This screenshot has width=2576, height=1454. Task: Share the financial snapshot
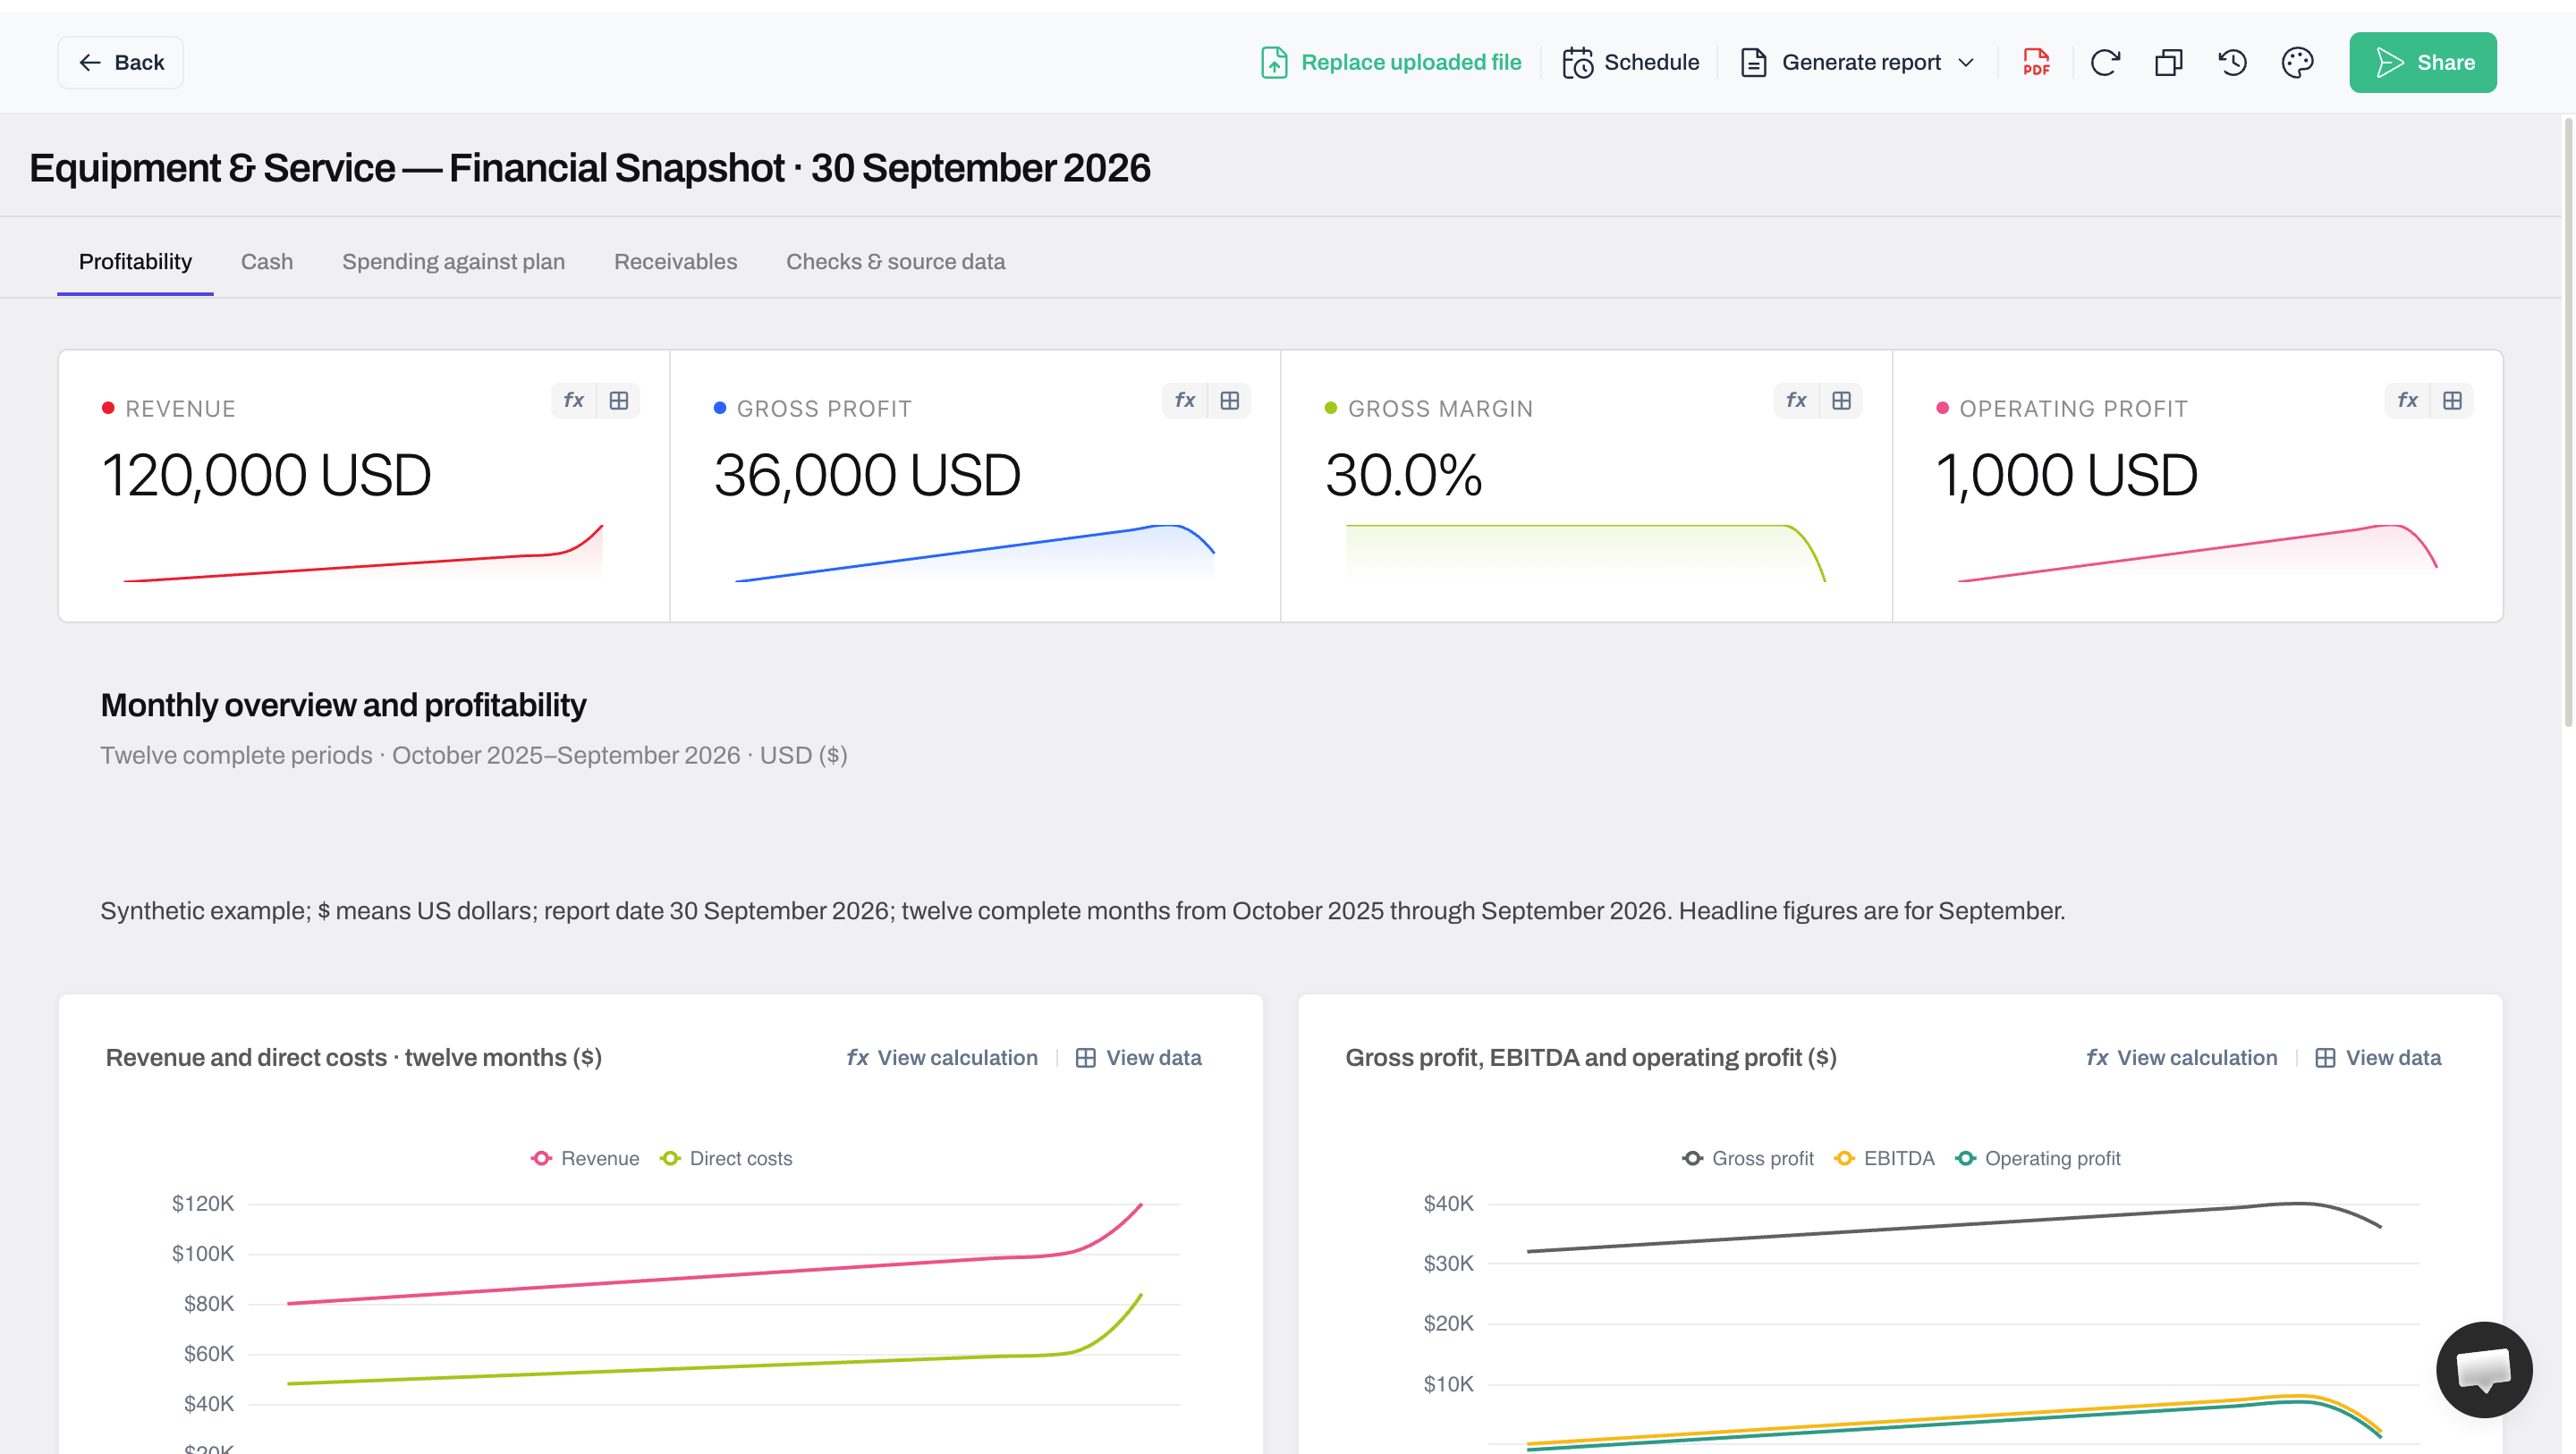[x=2422, y=62]
